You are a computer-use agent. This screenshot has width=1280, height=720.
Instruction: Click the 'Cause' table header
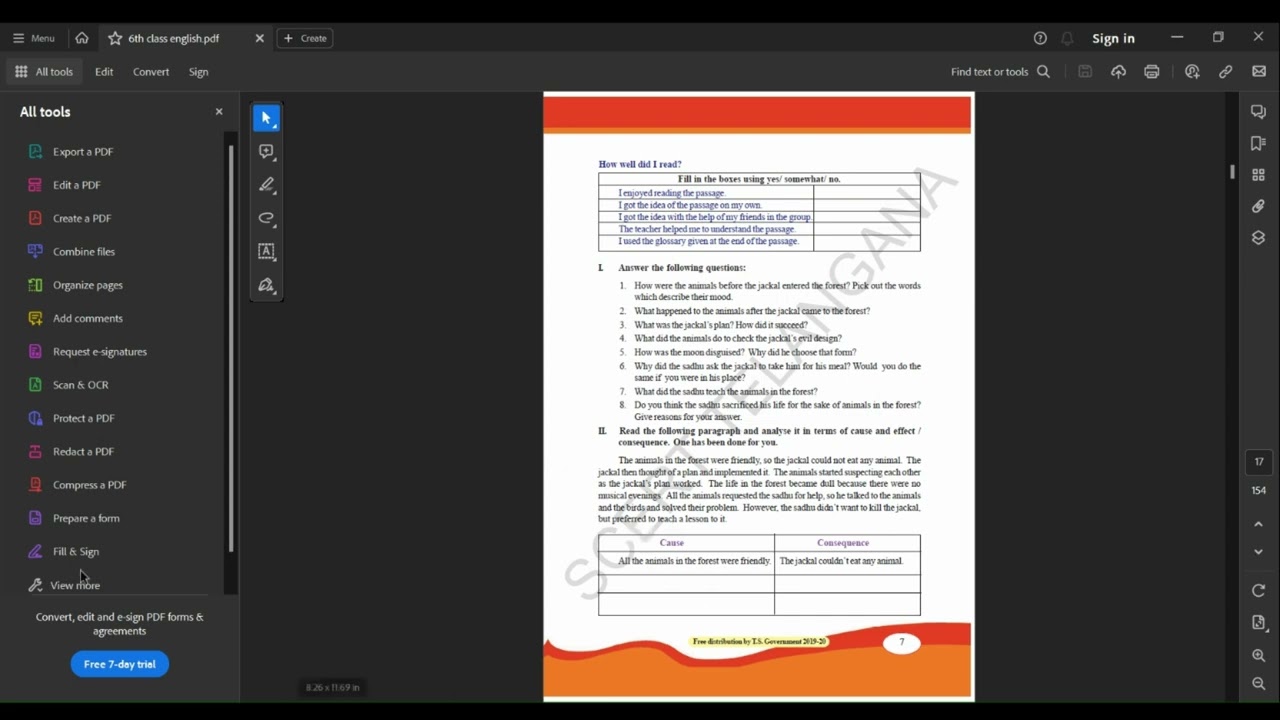672,543
